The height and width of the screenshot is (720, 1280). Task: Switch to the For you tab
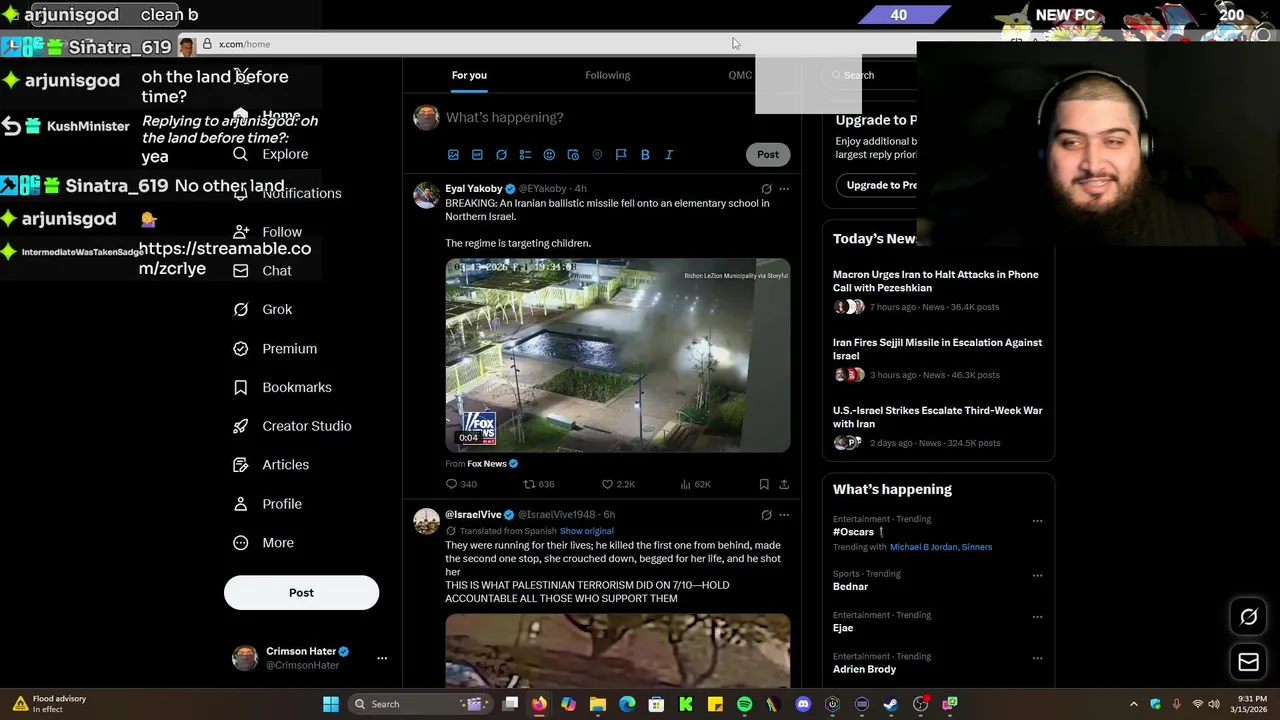pyautogui.click(x=469, y=75)
